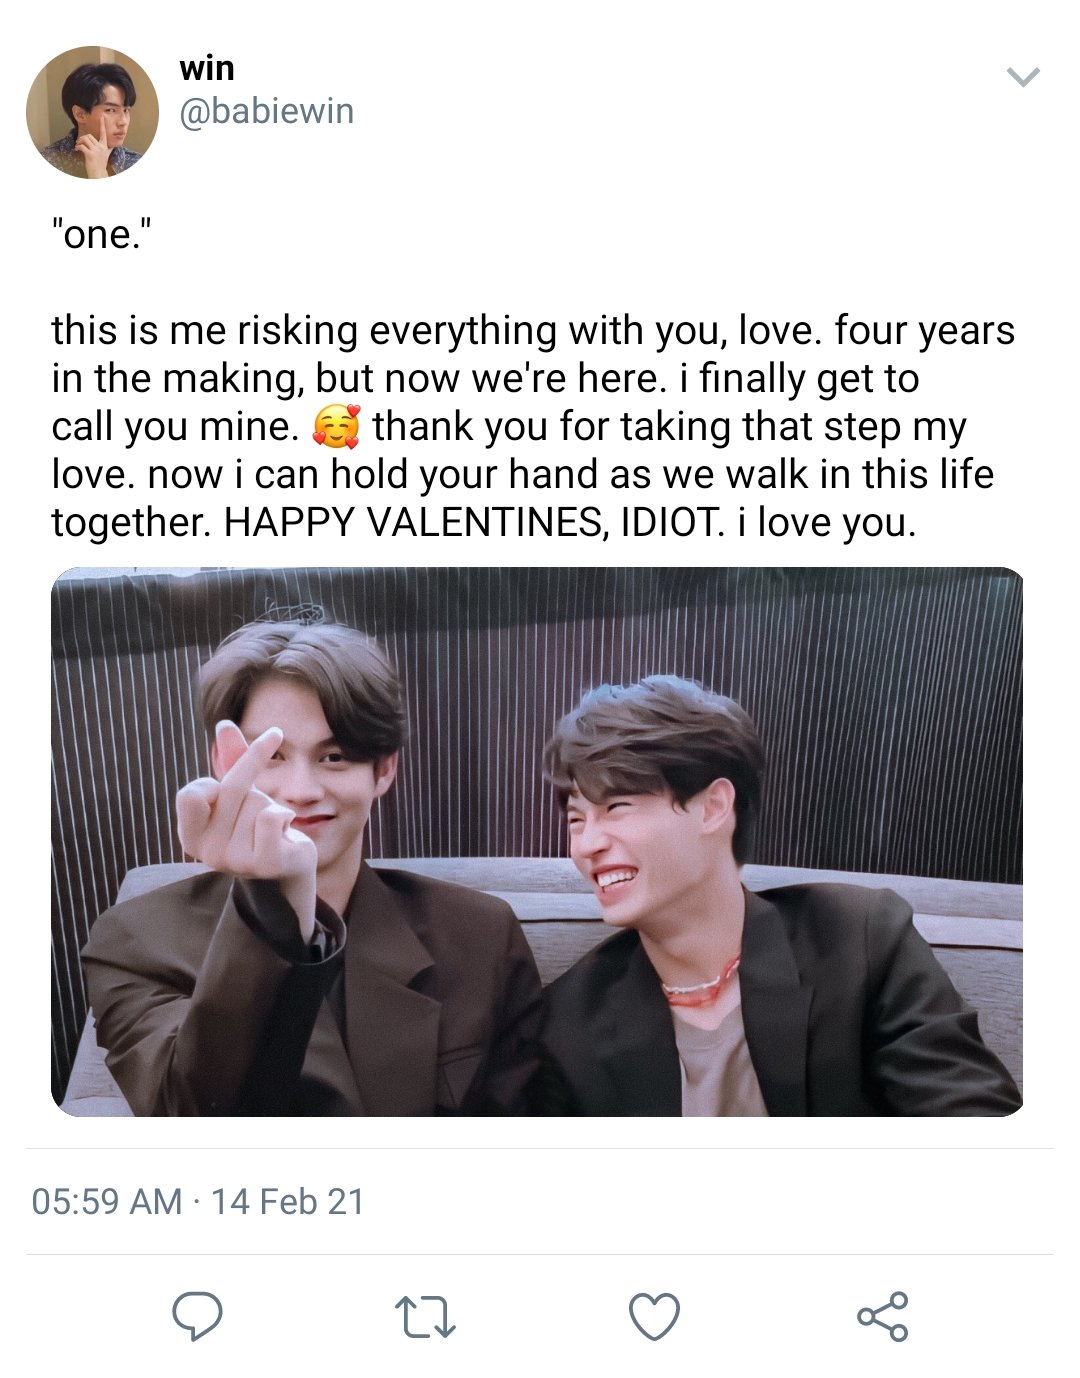Click the display name "win"

click(207, 69)
